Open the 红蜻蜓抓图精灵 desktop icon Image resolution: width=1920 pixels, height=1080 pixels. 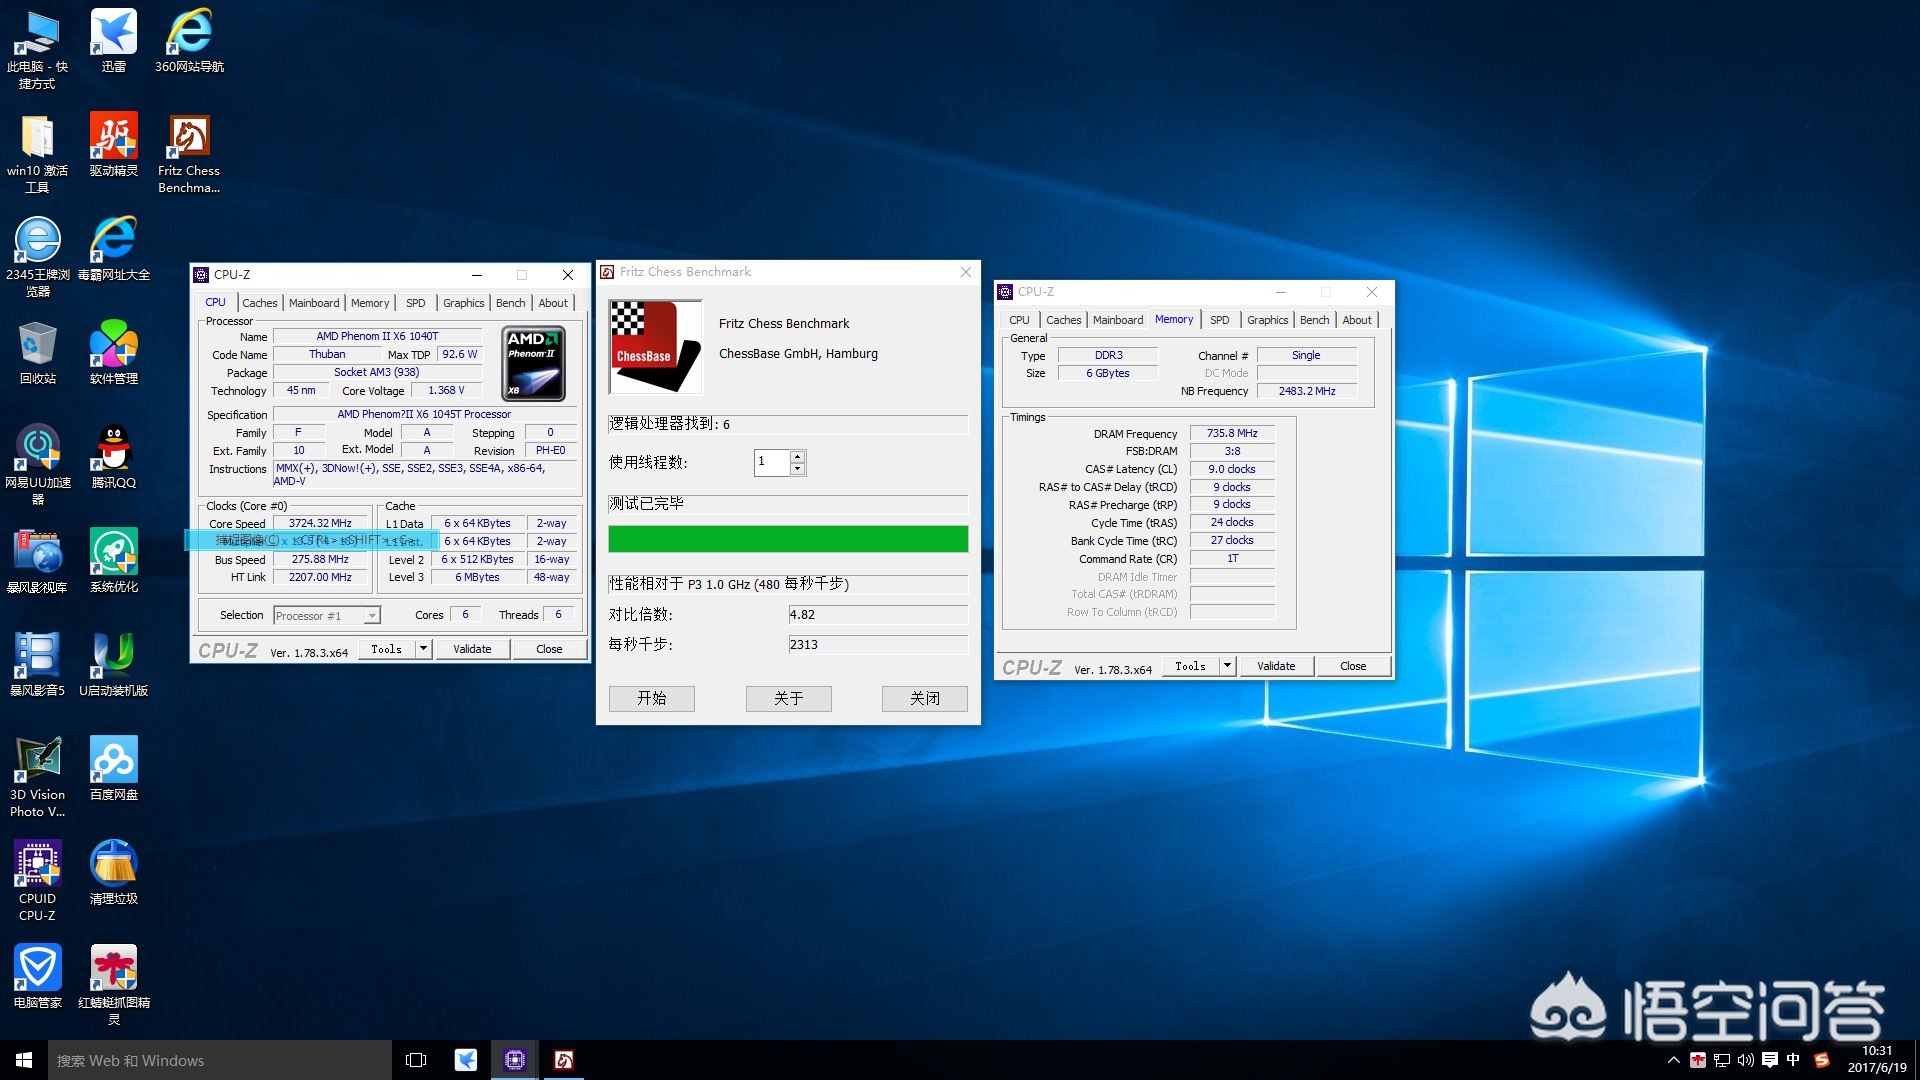[113, 984]
